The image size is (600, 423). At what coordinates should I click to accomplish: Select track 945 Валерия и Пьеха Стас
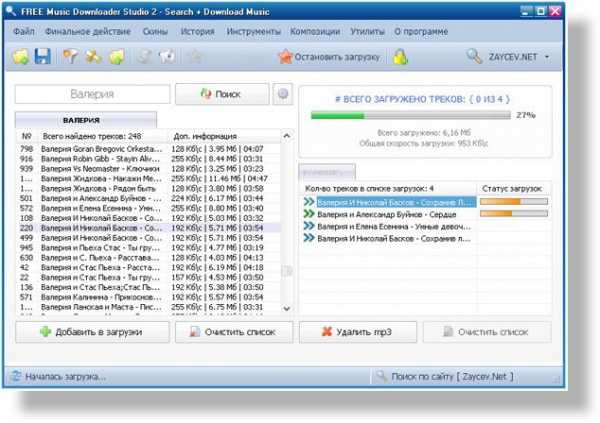148,248
